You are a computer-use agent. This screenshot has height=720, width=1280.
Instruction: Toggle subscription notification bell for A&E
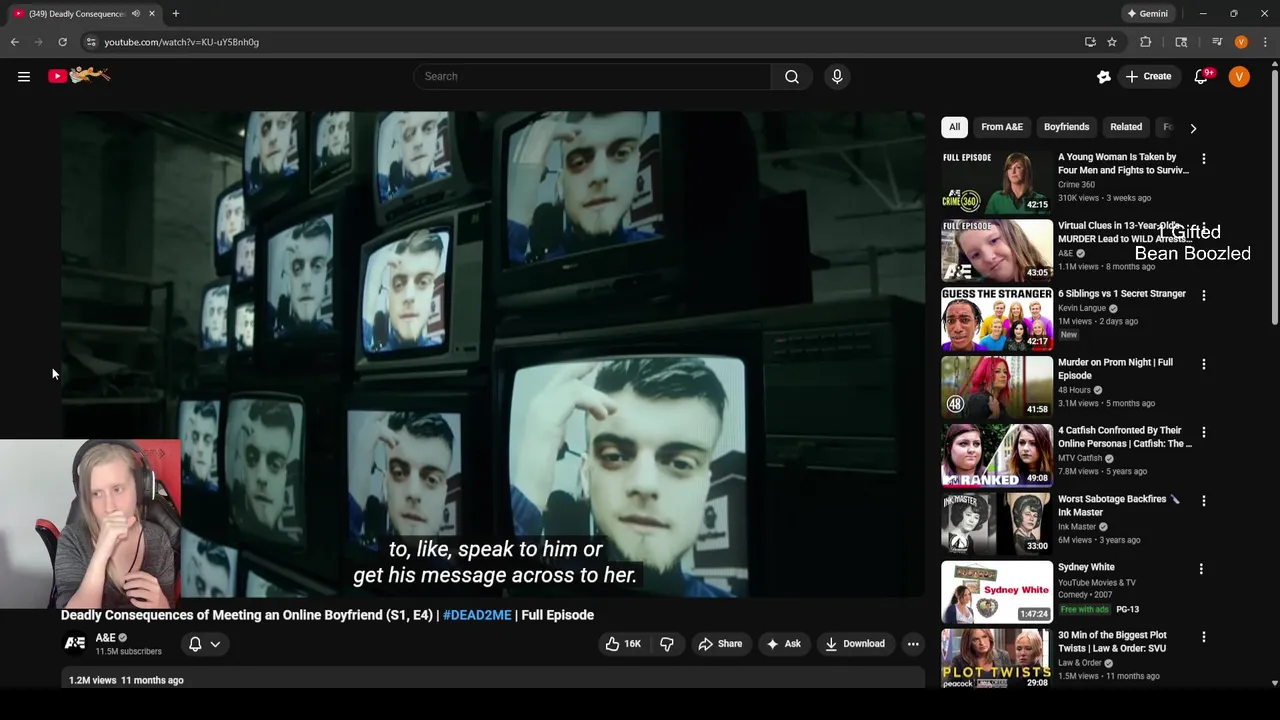(x=204, y=644)
